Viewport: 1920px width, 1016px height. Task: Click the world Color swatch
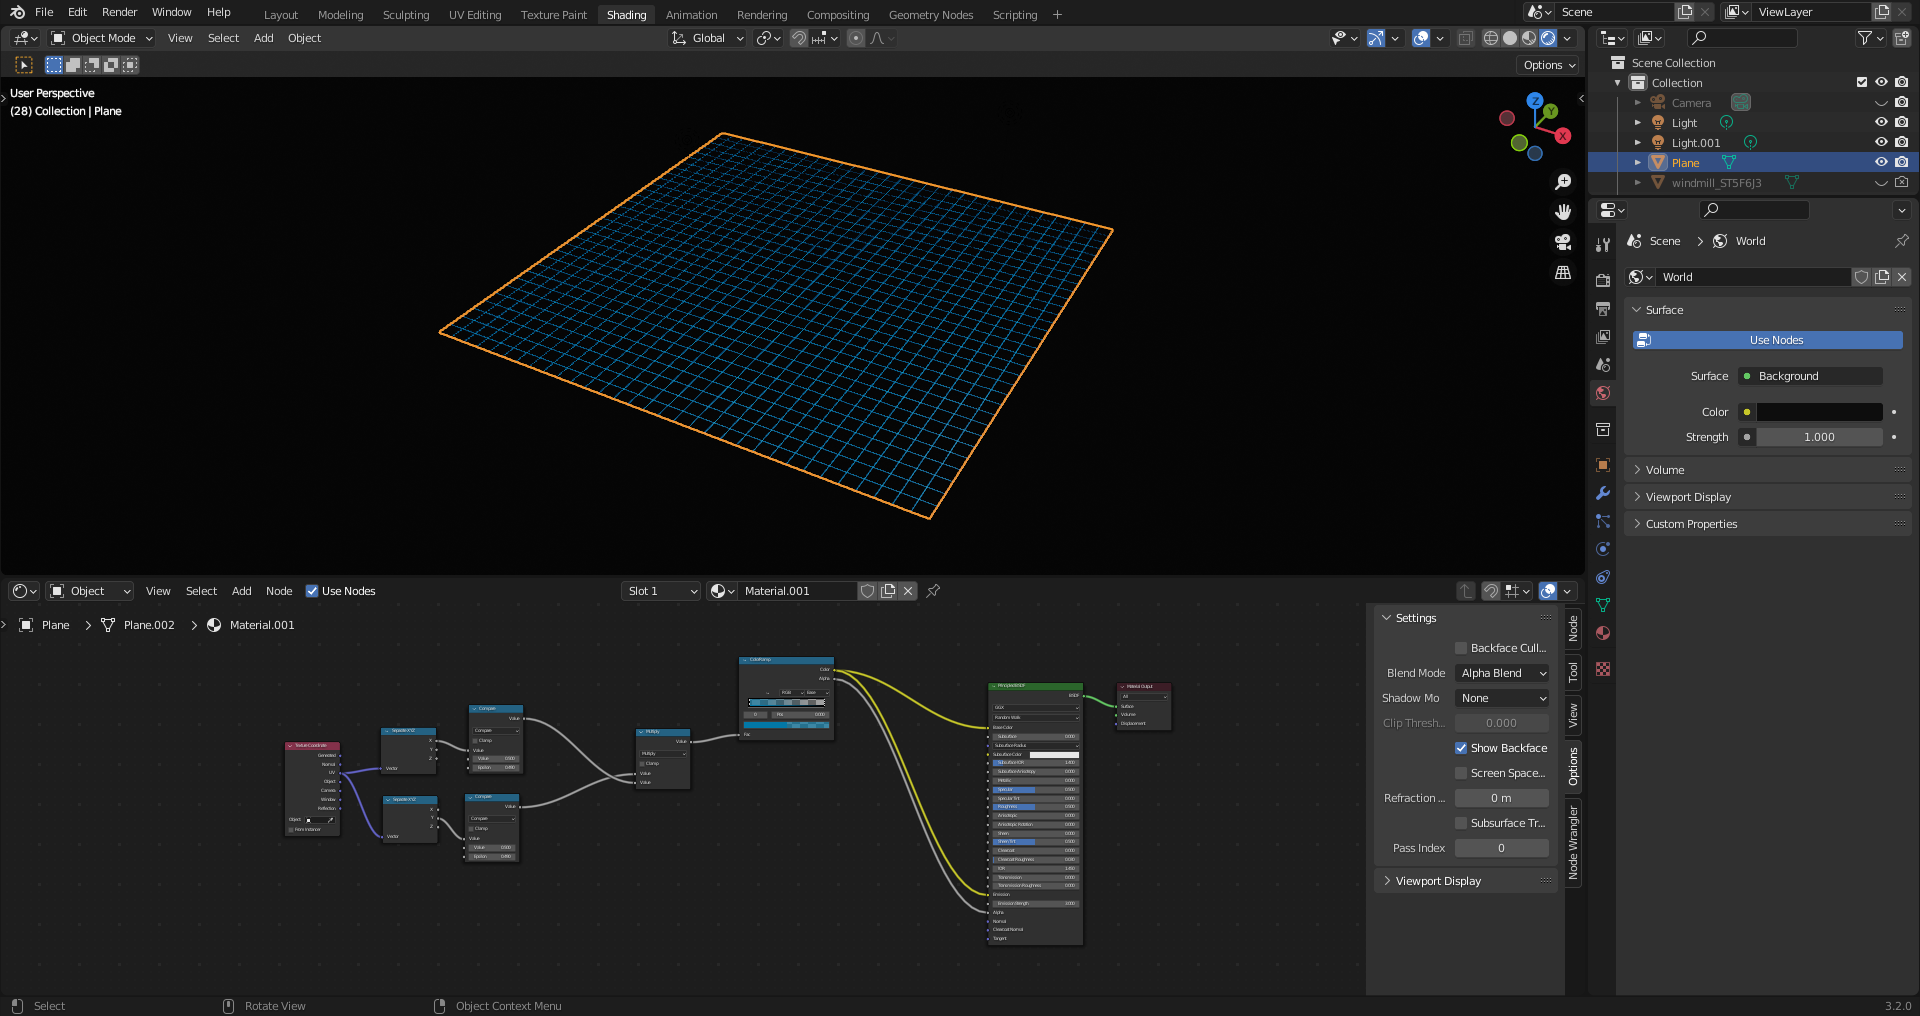pos(1819,412)
